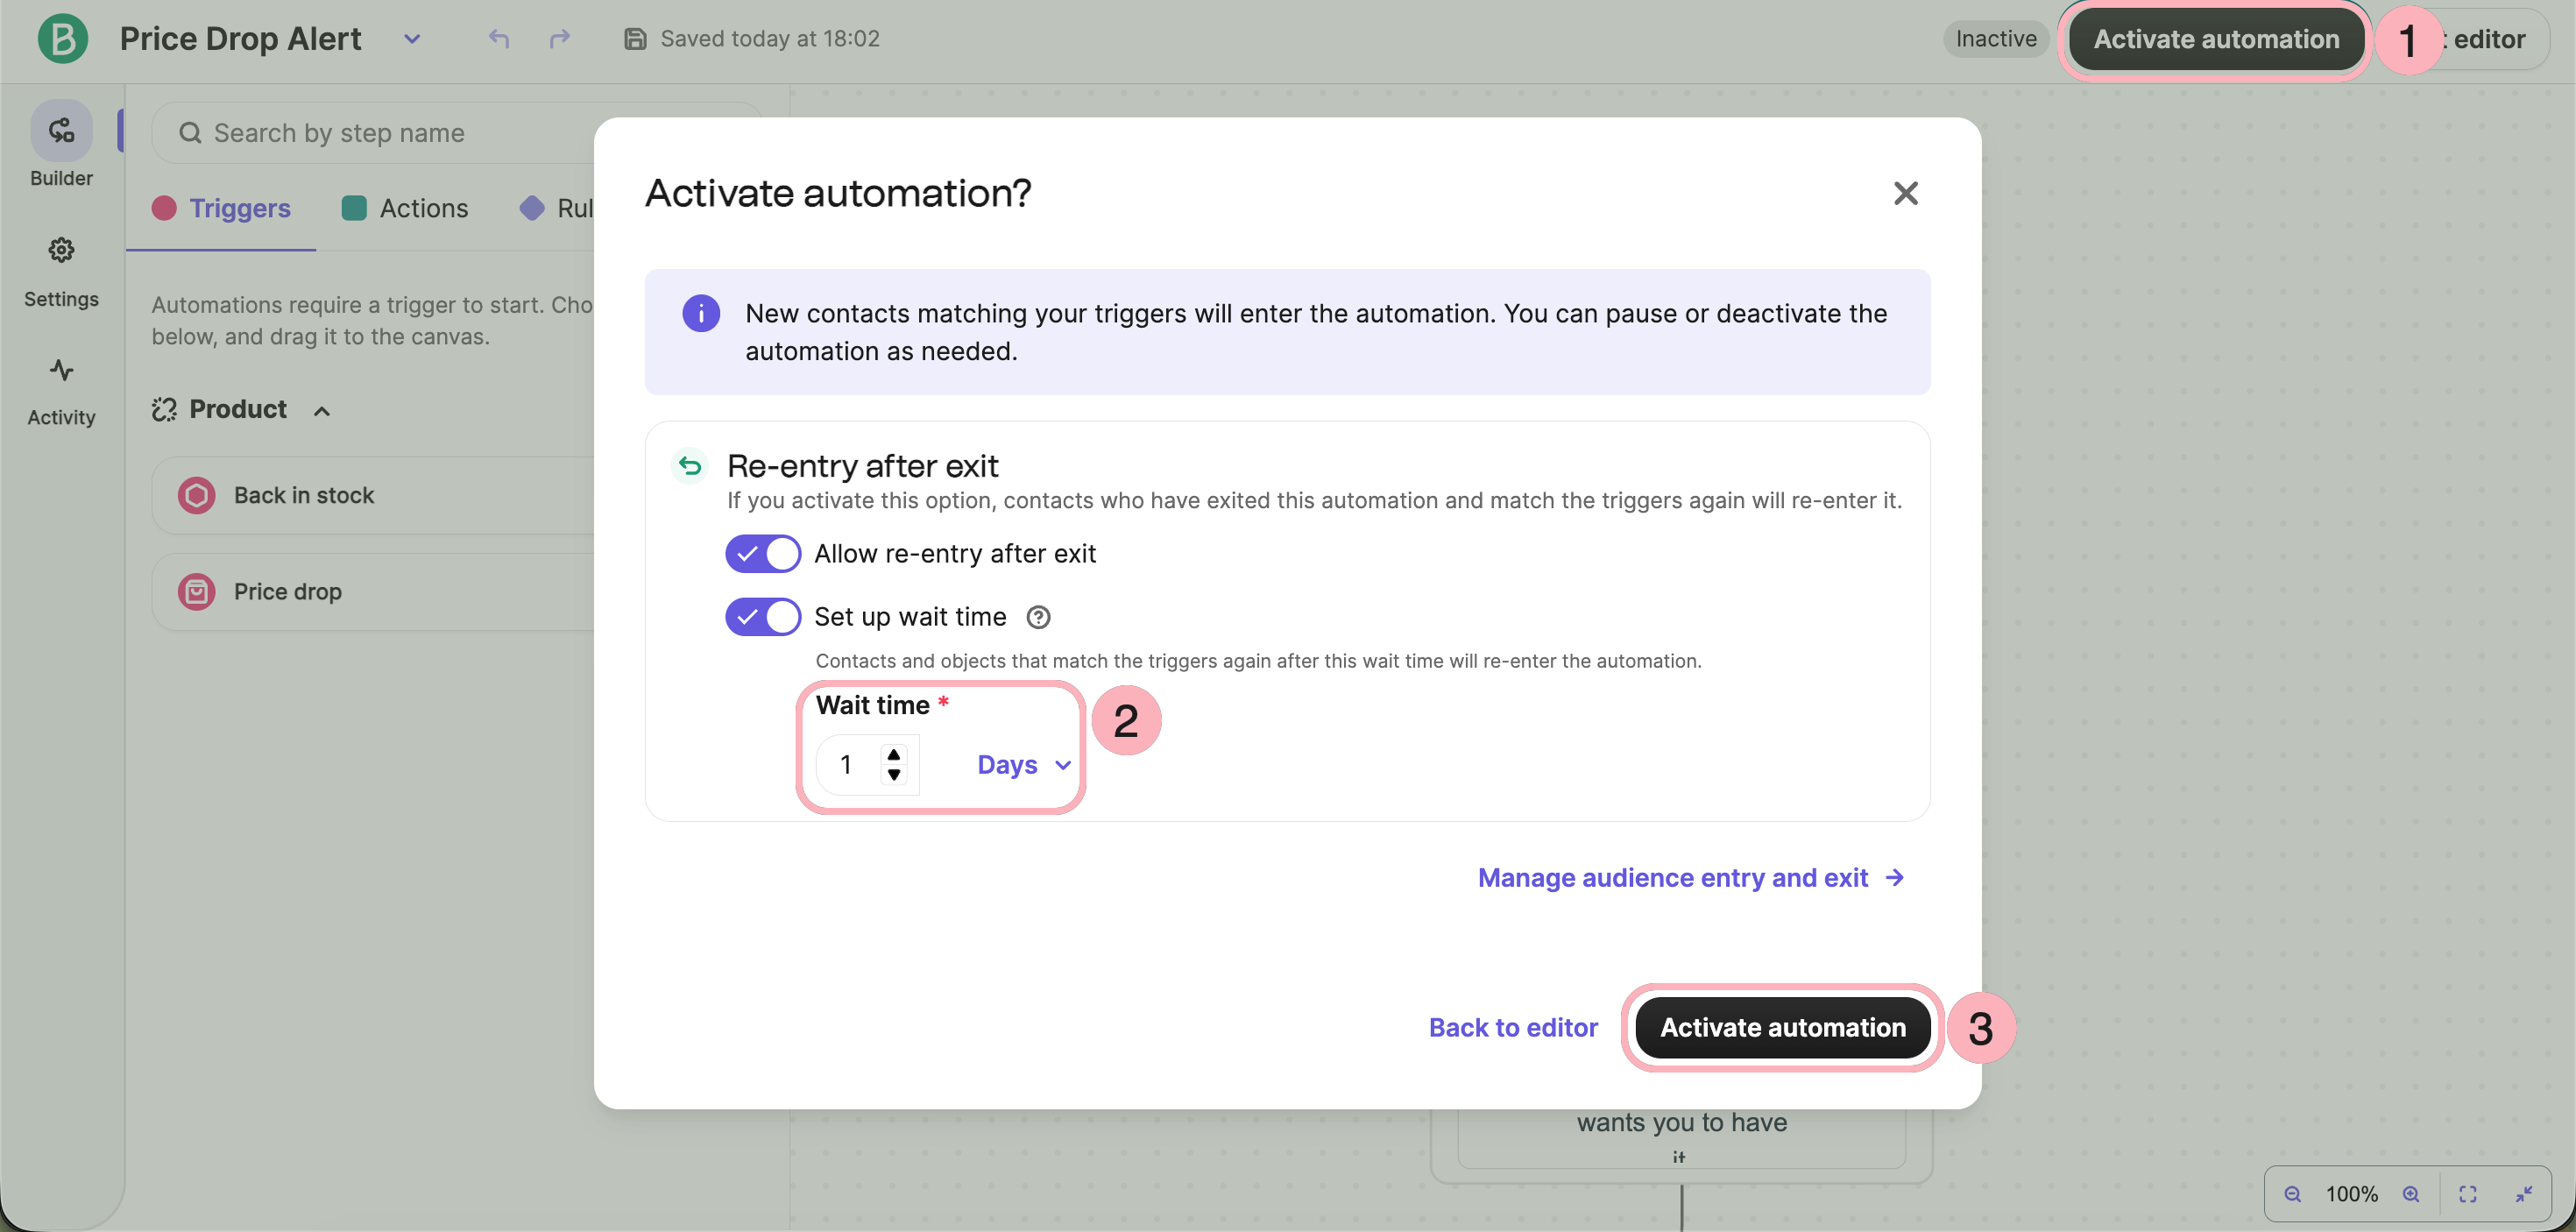Click the top-bar Activate automation button
The width and height of the screenshot is (2576, 1232).
2216,39
